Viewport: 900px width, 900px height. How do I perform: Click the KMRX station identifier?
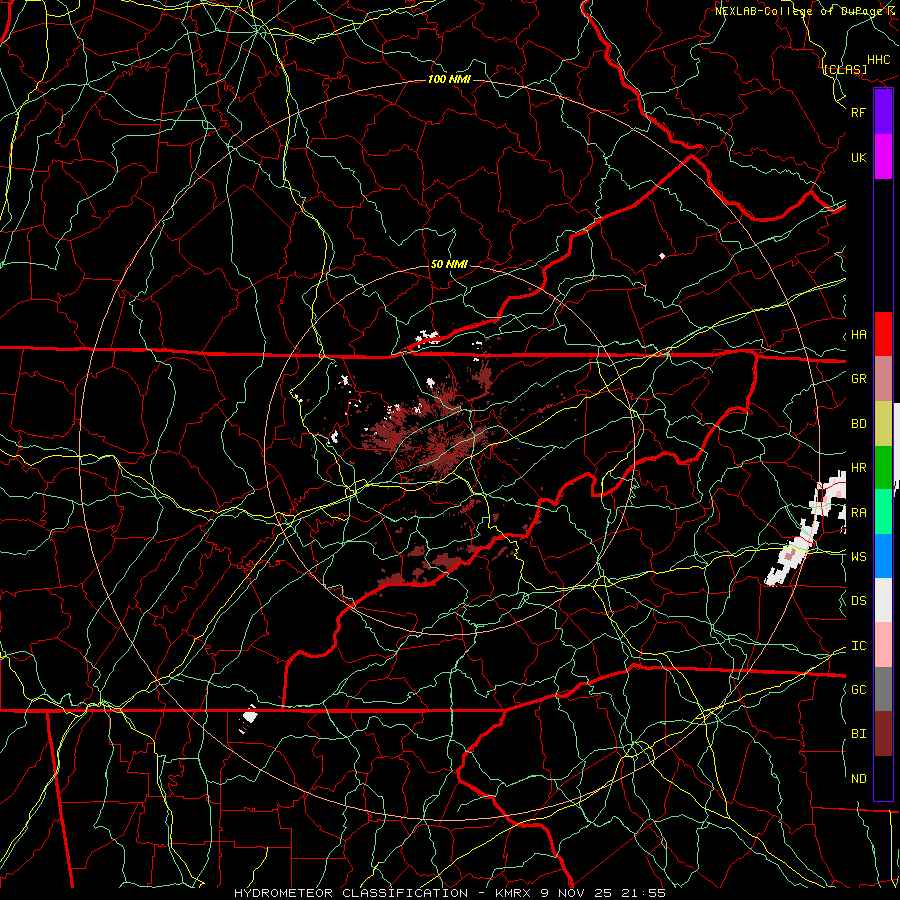pyautogui.click(x=515, y=893)
